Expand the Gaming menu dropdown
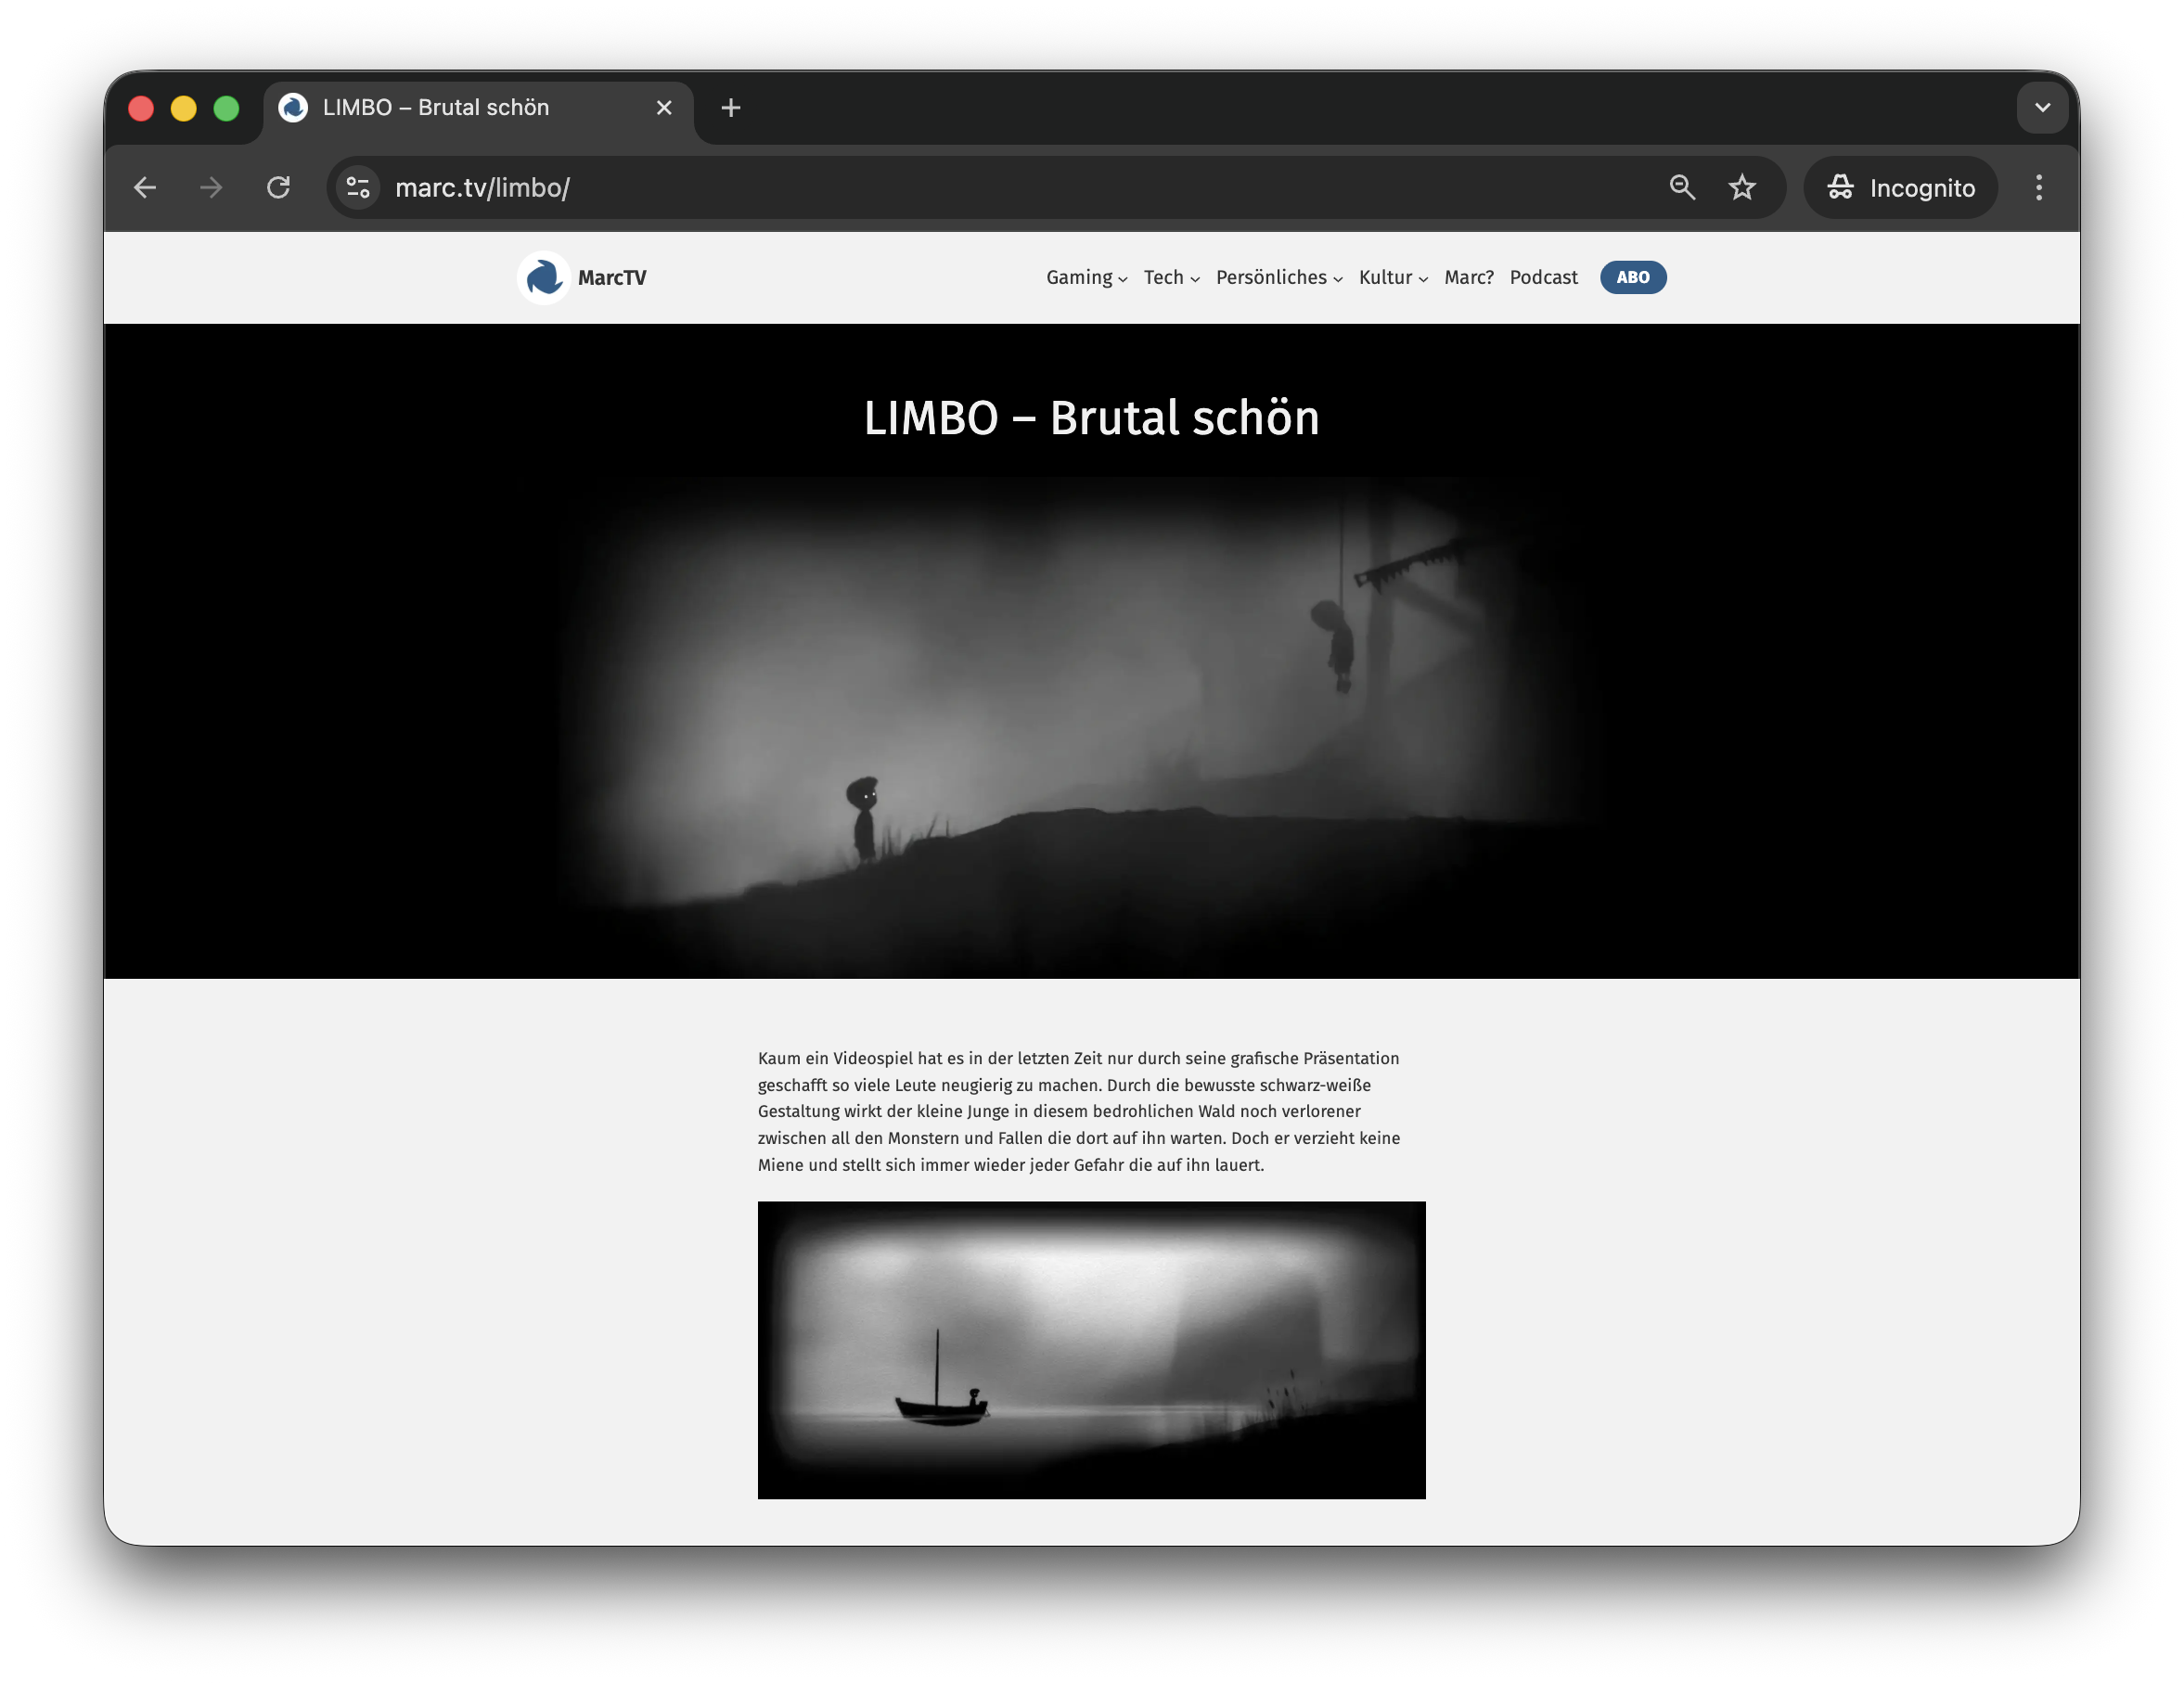 (x=1086, y=278)
